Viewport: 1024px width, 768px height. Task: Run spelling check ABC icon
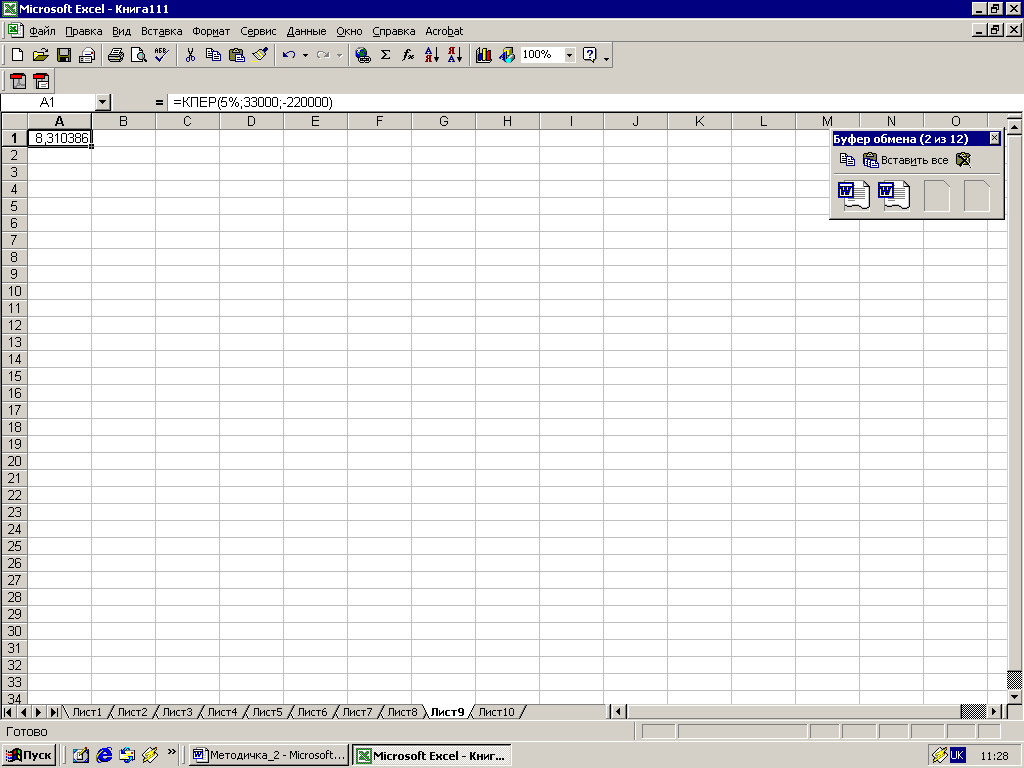161,56
